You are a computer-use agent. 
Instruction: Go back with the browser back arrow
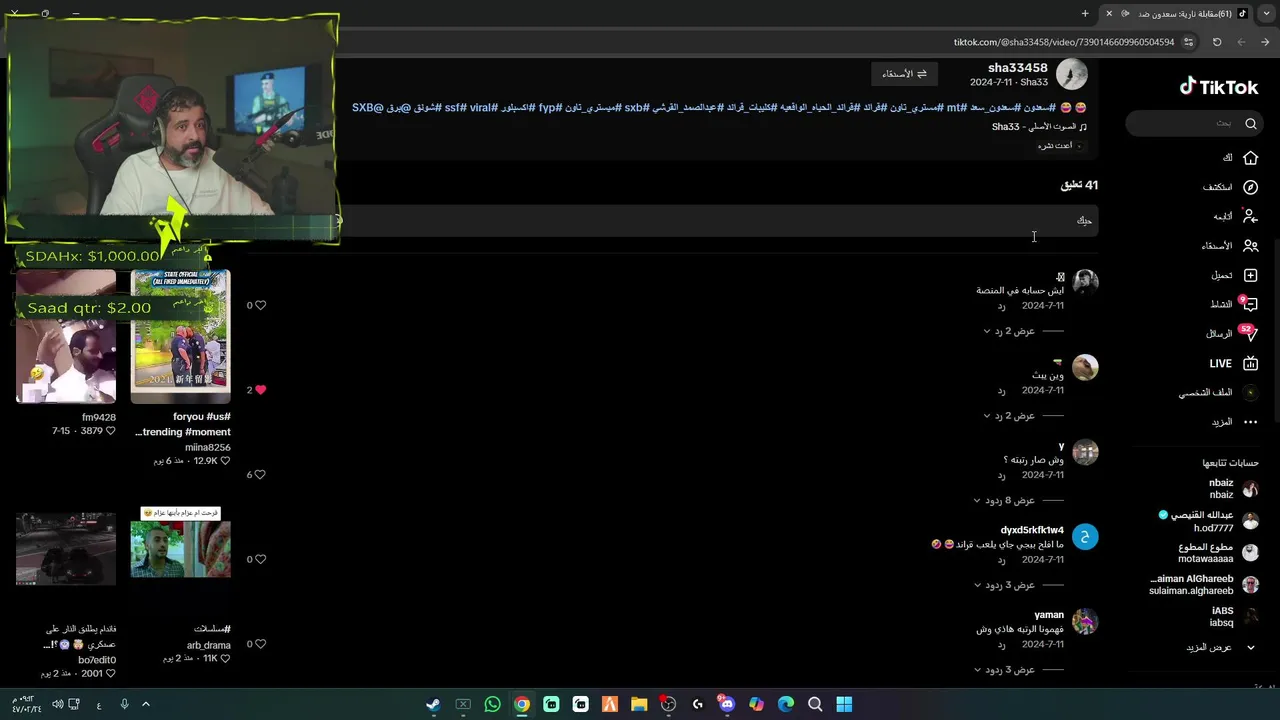pos(1265,42)
